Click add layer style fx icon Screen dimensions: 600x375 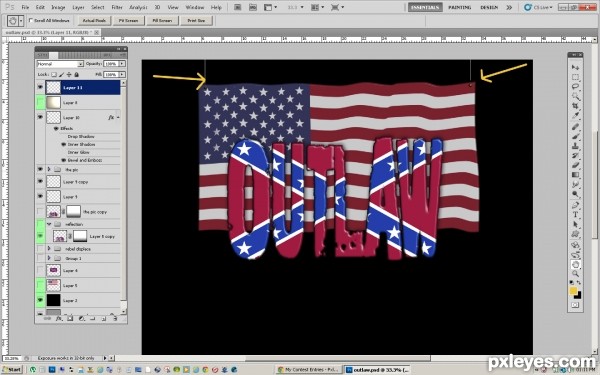(x=59, y=318)
